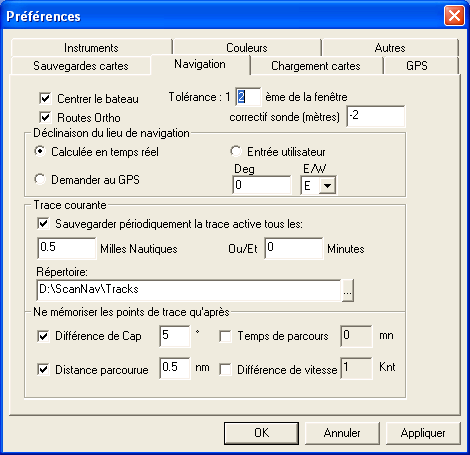Choose the Entrée utilisateur radio option

coord(236,151)
